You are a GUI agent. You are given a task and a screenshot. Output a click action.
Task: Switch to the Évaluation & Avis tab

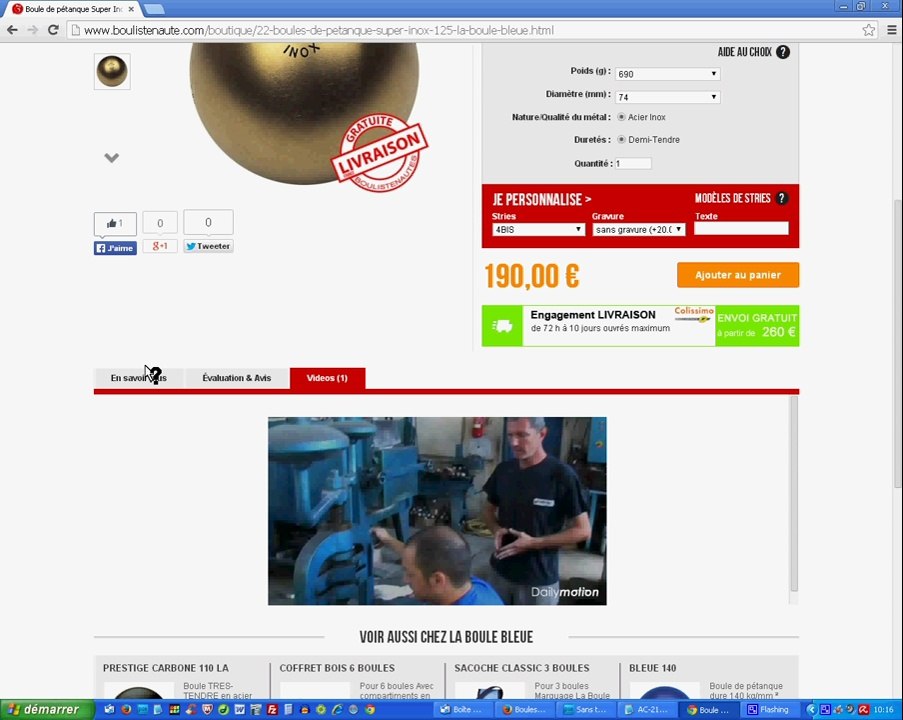[237, 378]
